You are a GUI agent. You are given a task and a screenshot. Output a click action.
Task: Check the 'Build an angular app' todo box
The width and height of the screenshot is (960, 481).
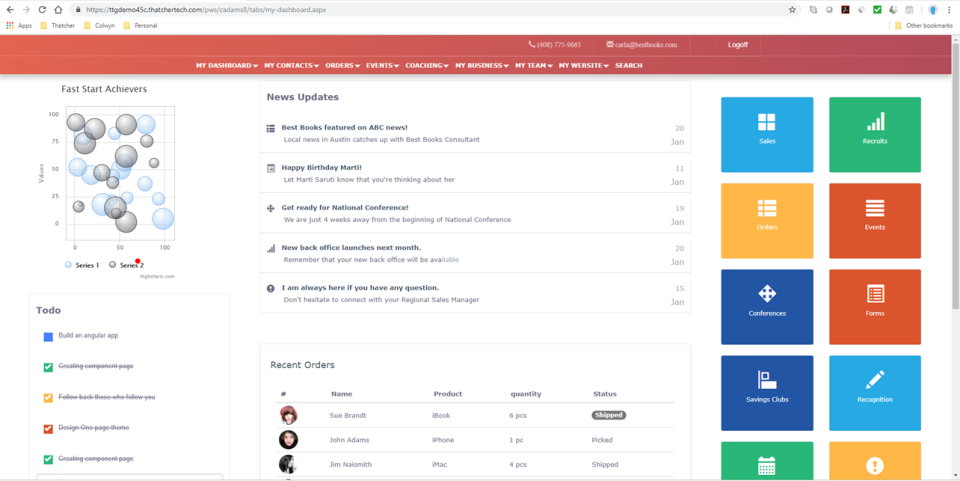click(48, 337)
